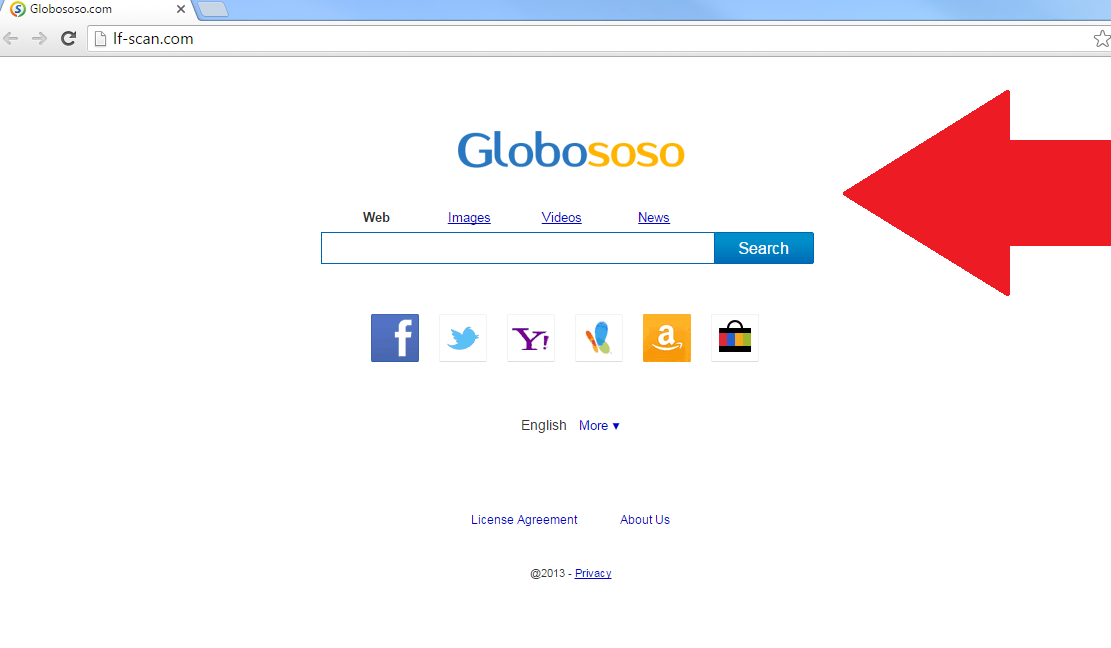This screenshot has width=1111, height=648.
Task: Click the blue Search button
Action: [764, 248]
